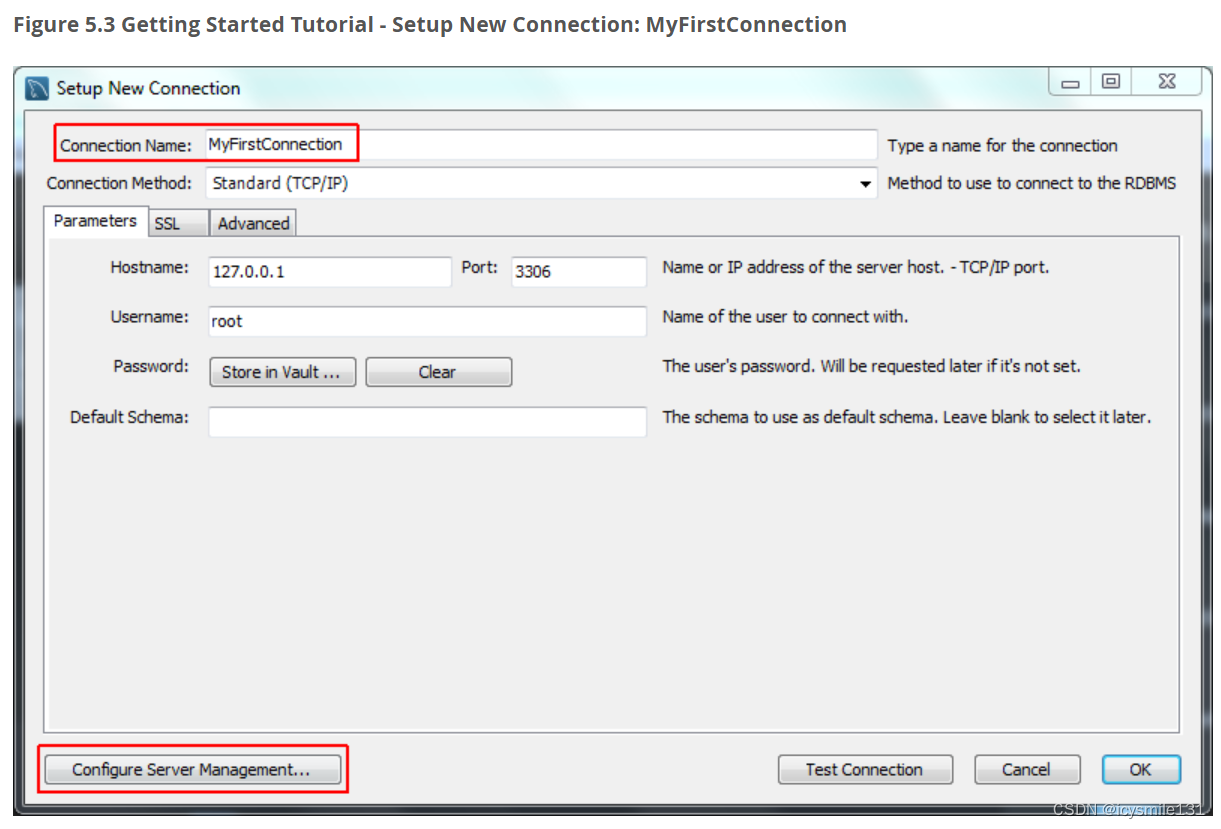Click the 'Type a name for the connection' hint
The width and height of the screenshot is (1221, 829).
(1002, 145)
